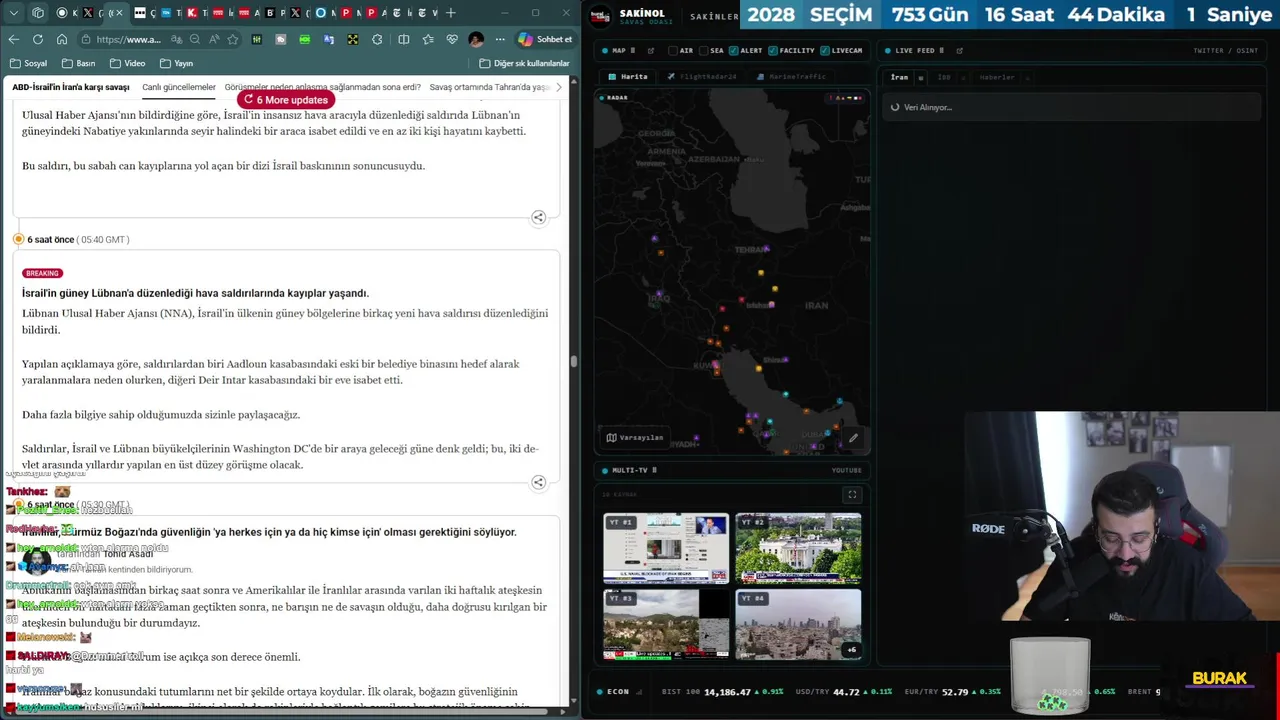Image resolution: width=1280 pixels, height=720 pixels.
Task: Expand Multi-TV to fullscreen icon
Action: coord(852,494)
